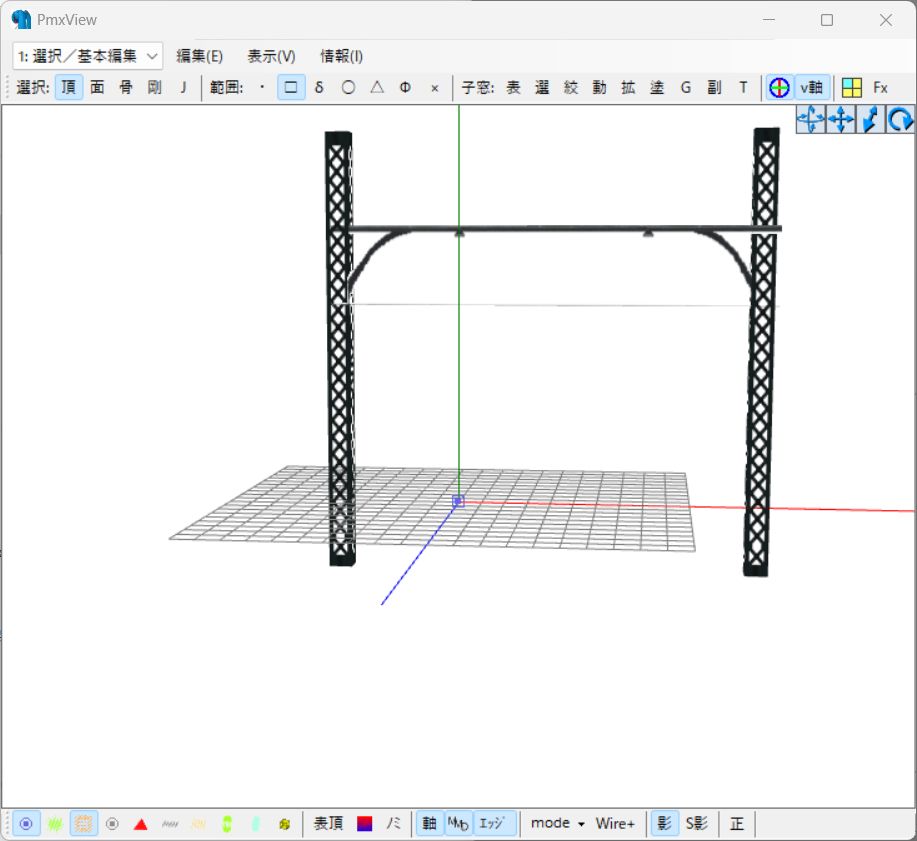Toggle the pale yellow lines icon
This screenshot has width=917, height=841.
[198, 824]
